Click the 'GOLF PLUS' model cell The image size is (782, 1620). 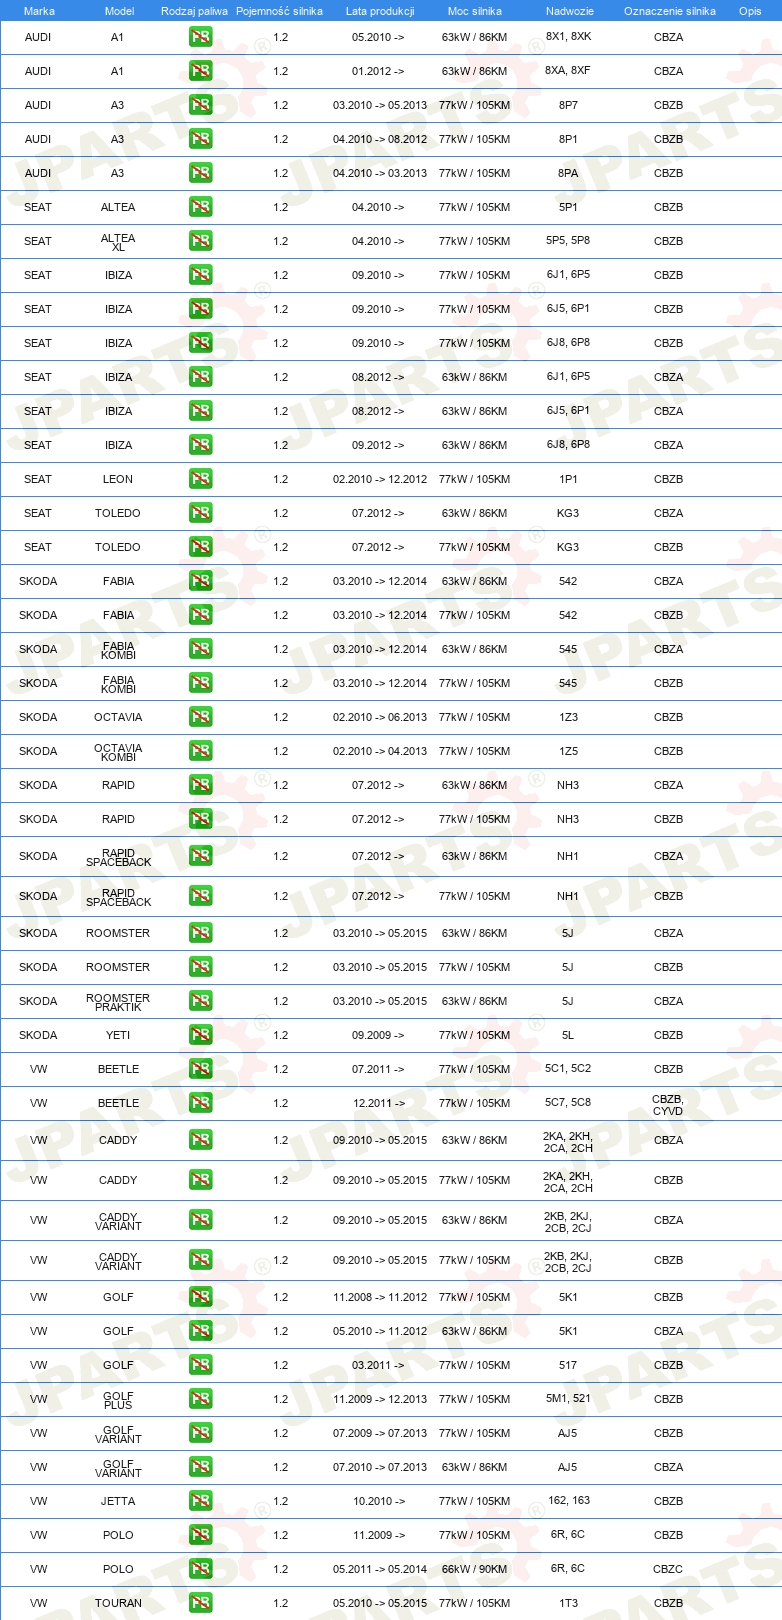click(118, 1400)
